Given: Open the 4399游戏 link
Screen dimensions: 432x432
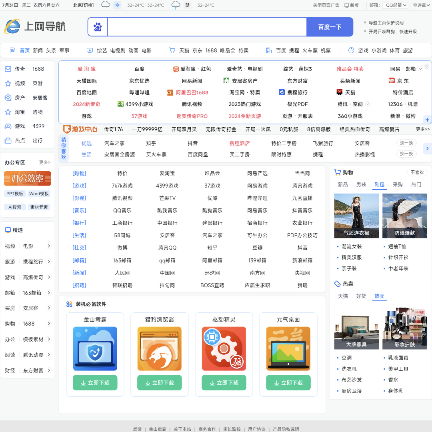Looking at the screenshot, I should pos(167,185).
